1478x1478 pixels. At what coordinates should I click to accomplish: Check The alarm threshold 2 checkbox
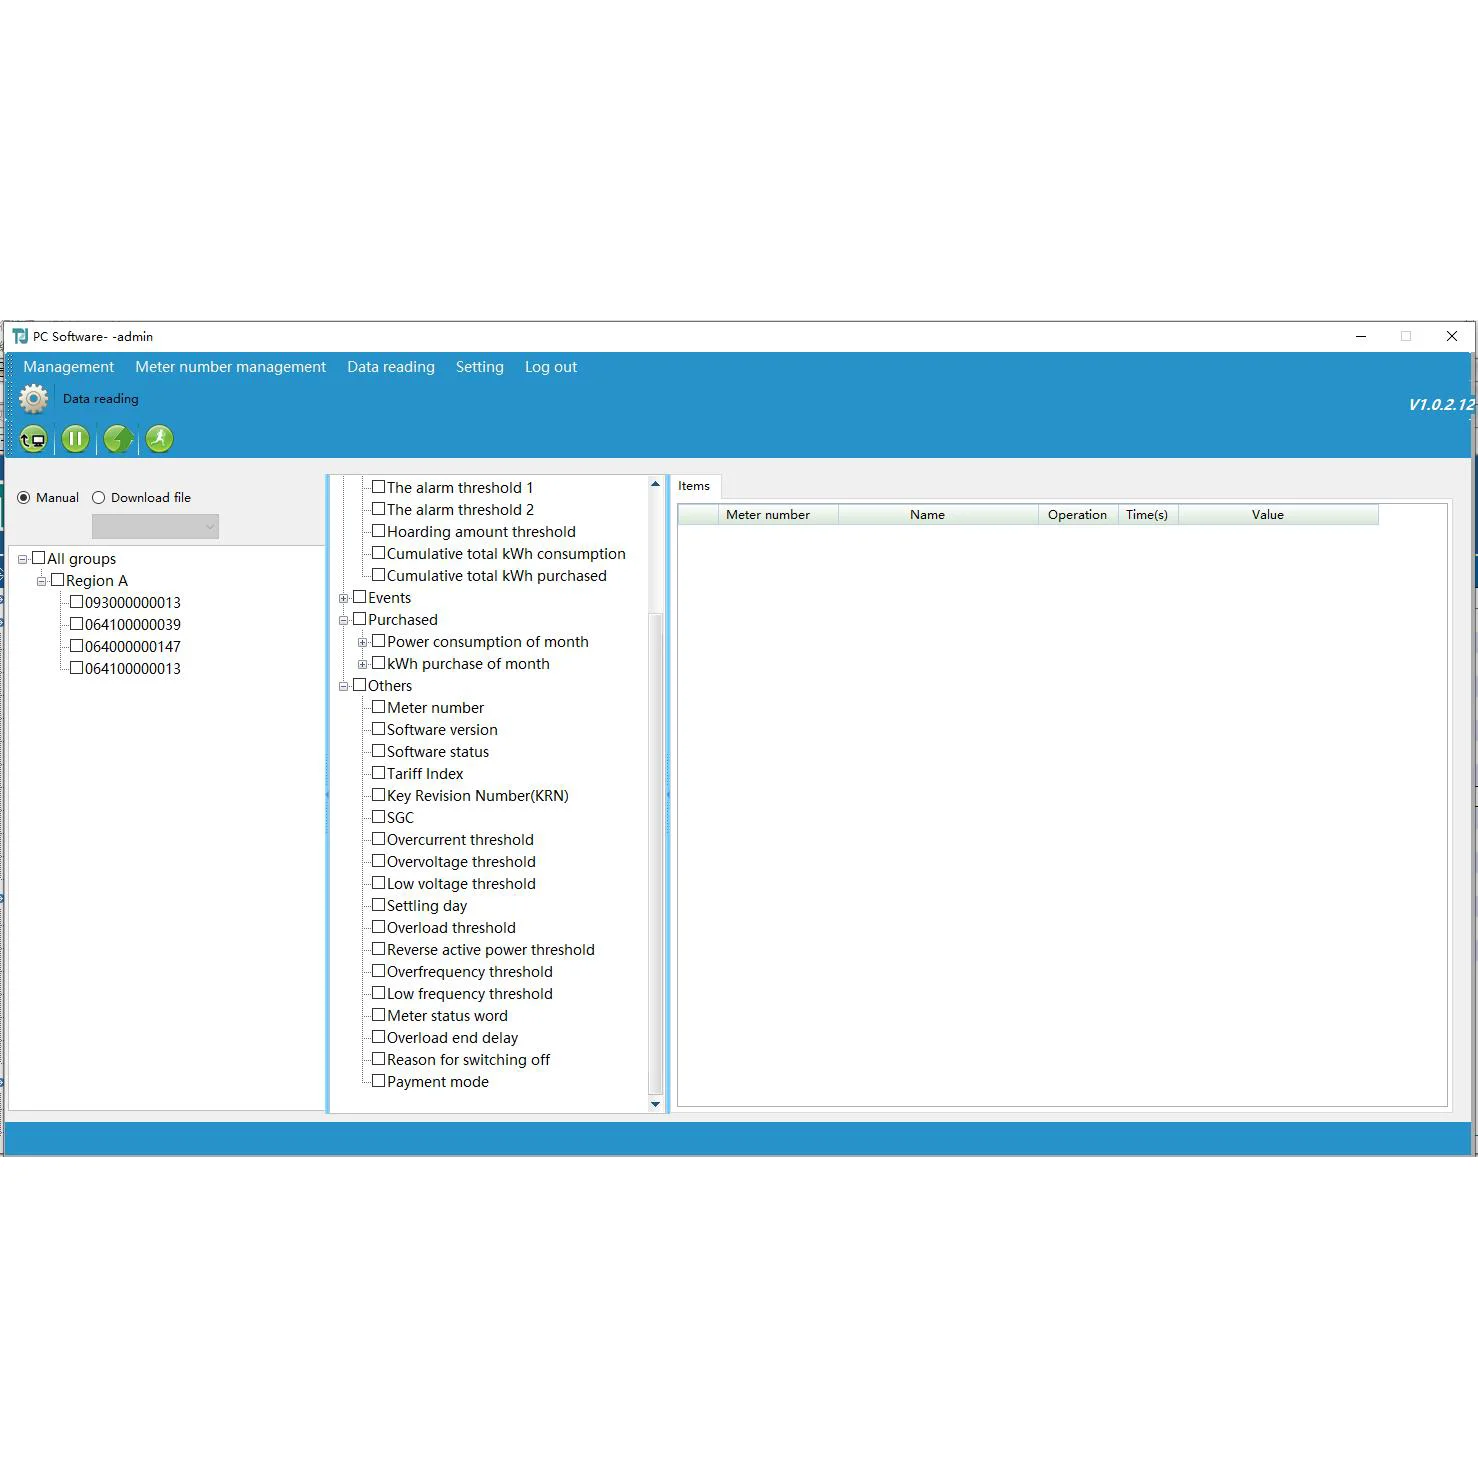coord(379,509)
